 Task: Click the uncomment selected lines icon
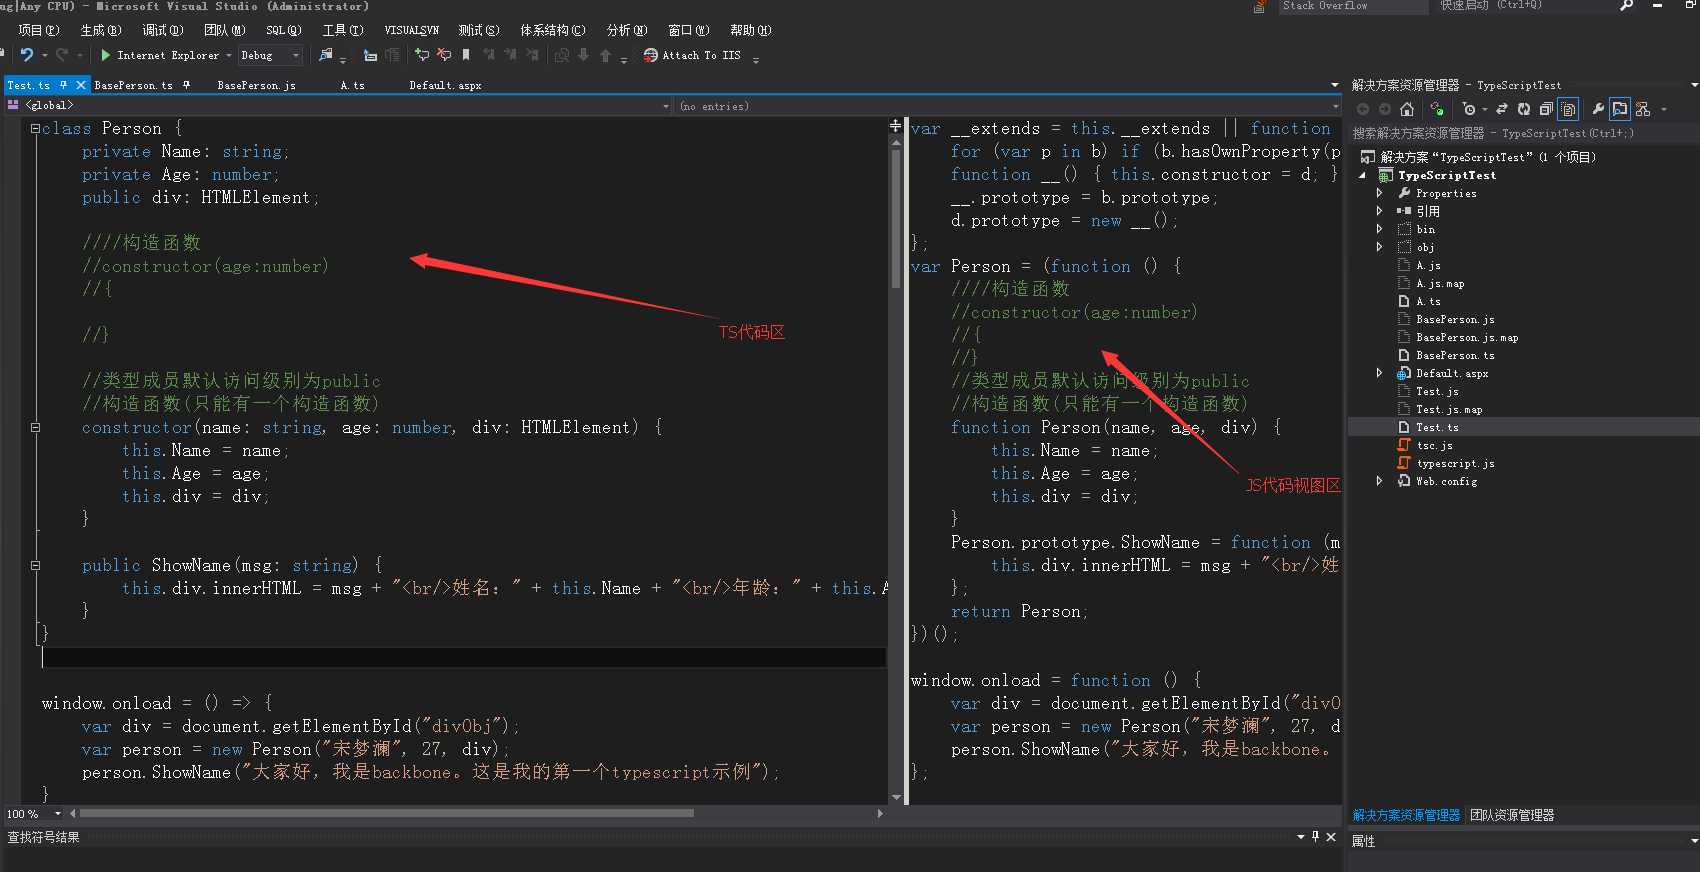click(444, 55)
